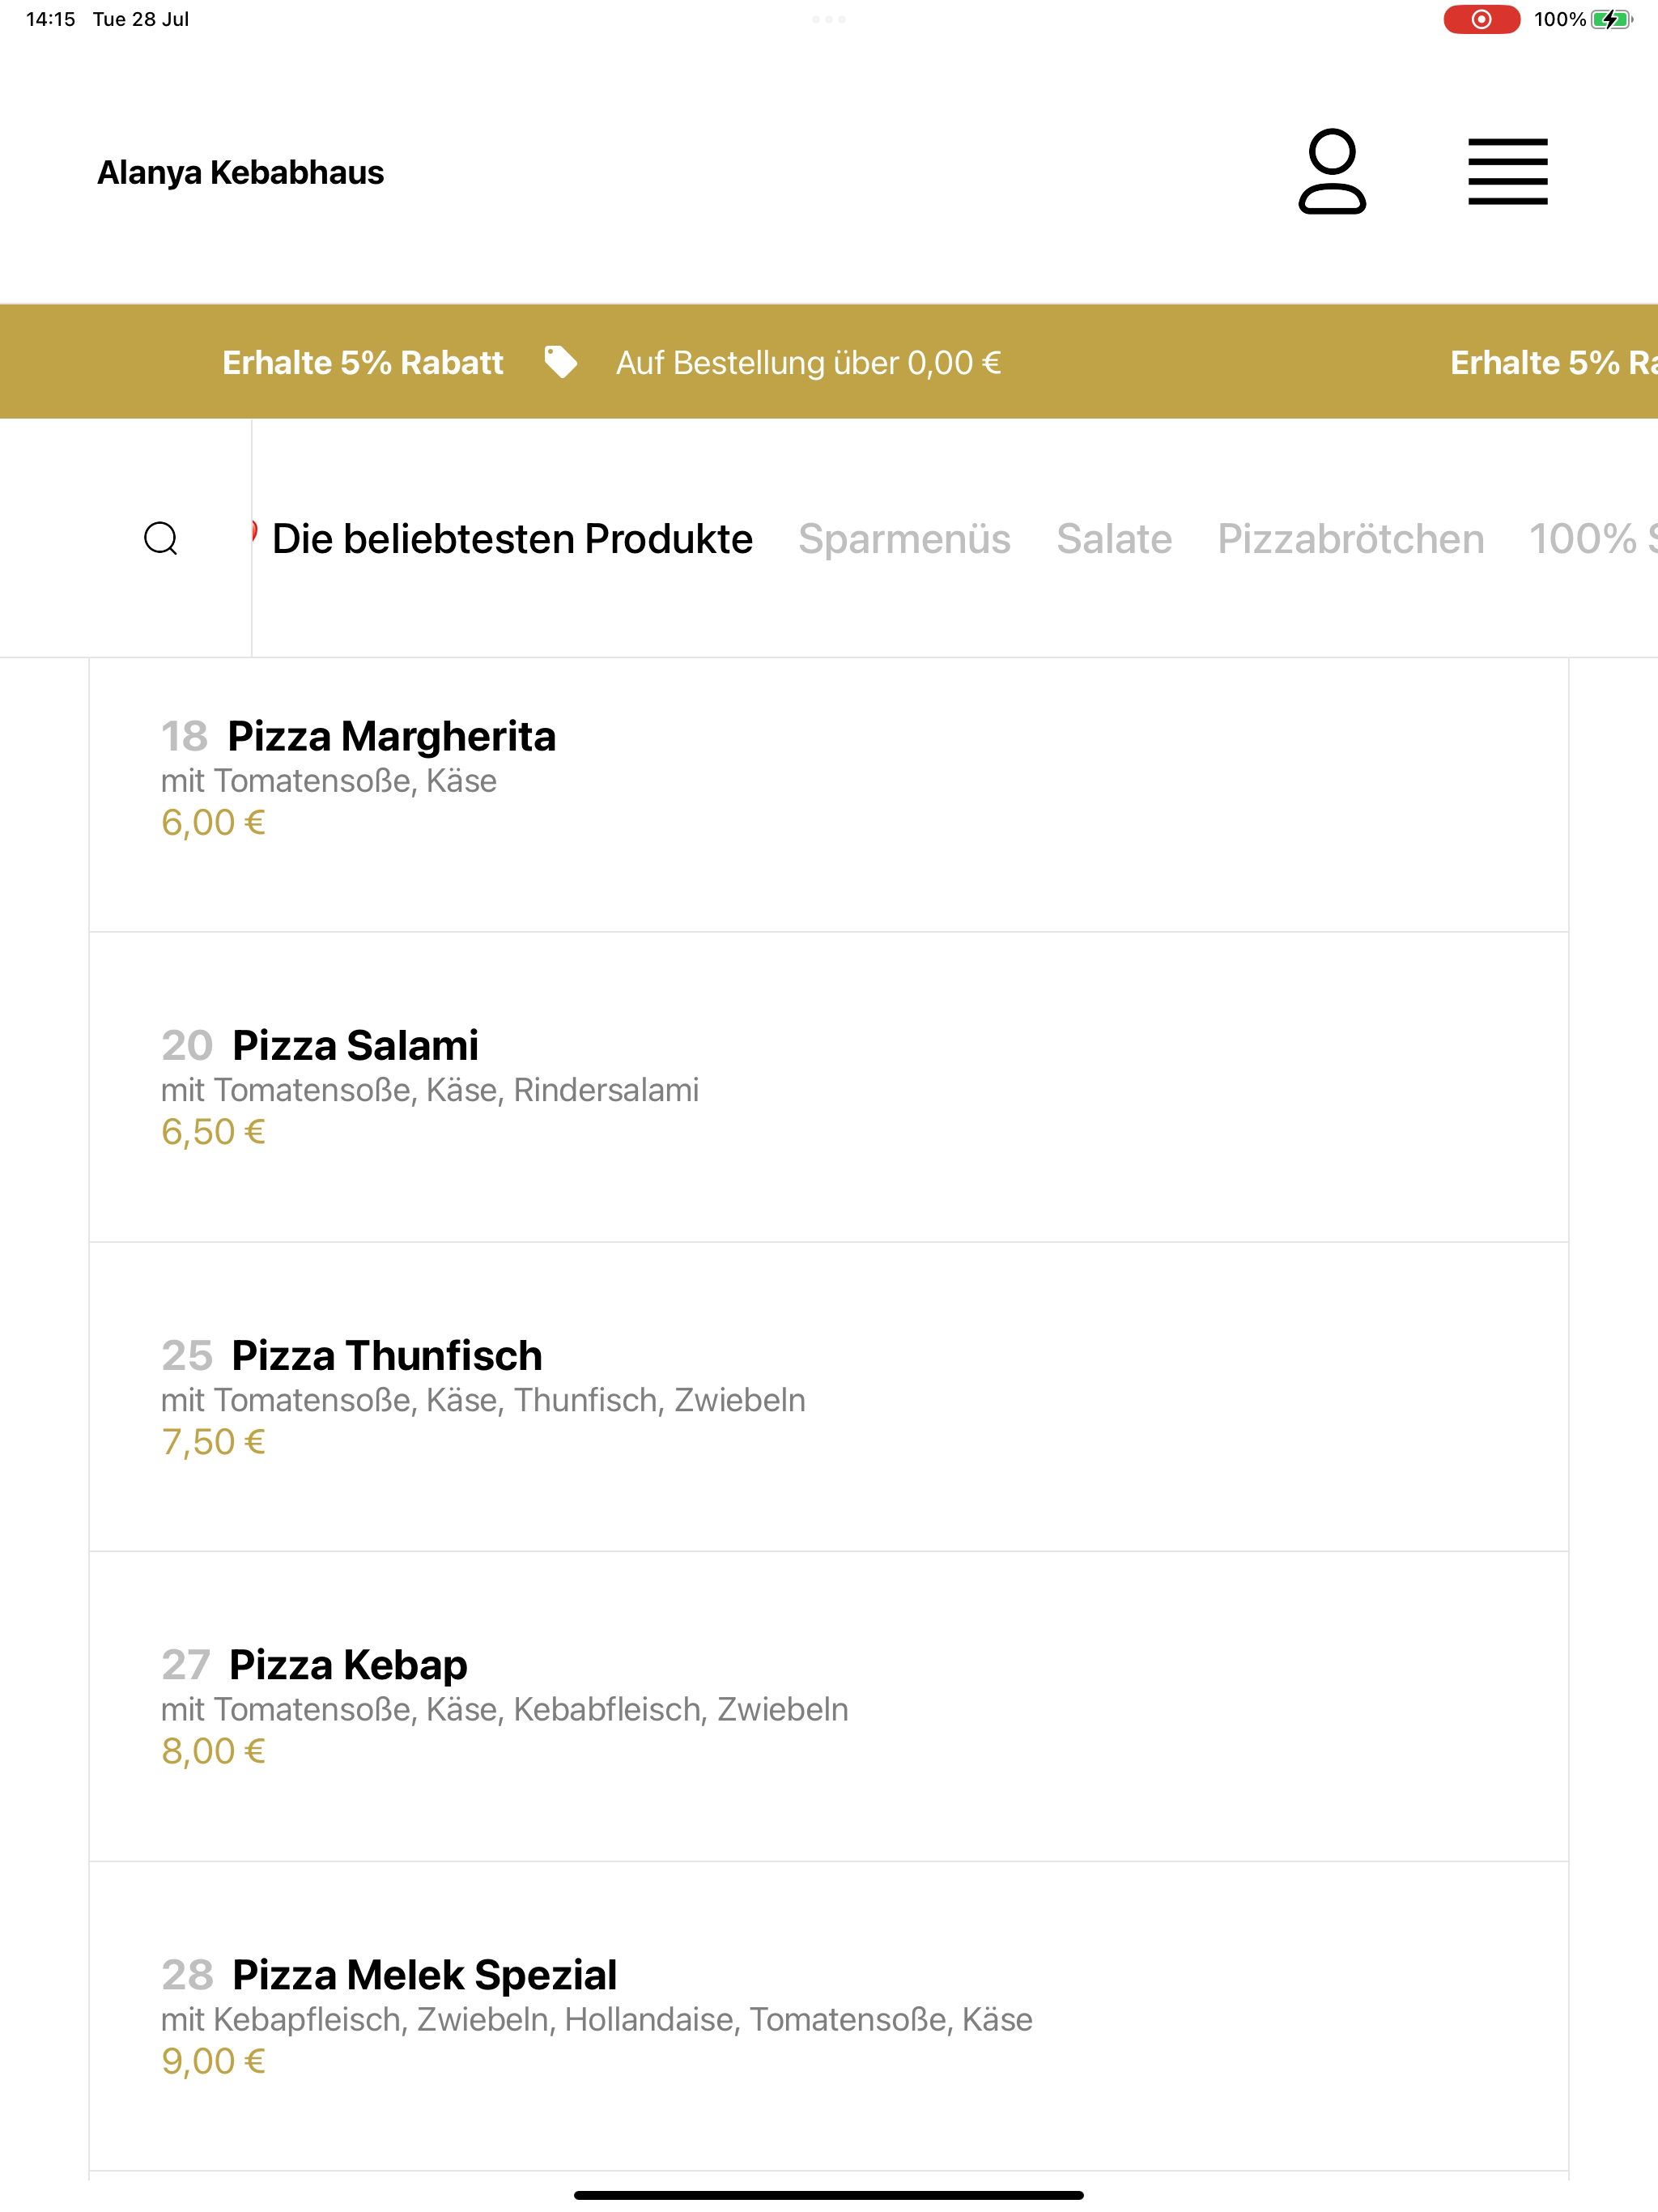Open the partially visible 100% category tab

pyautogui.click(x=1593, y=538)
